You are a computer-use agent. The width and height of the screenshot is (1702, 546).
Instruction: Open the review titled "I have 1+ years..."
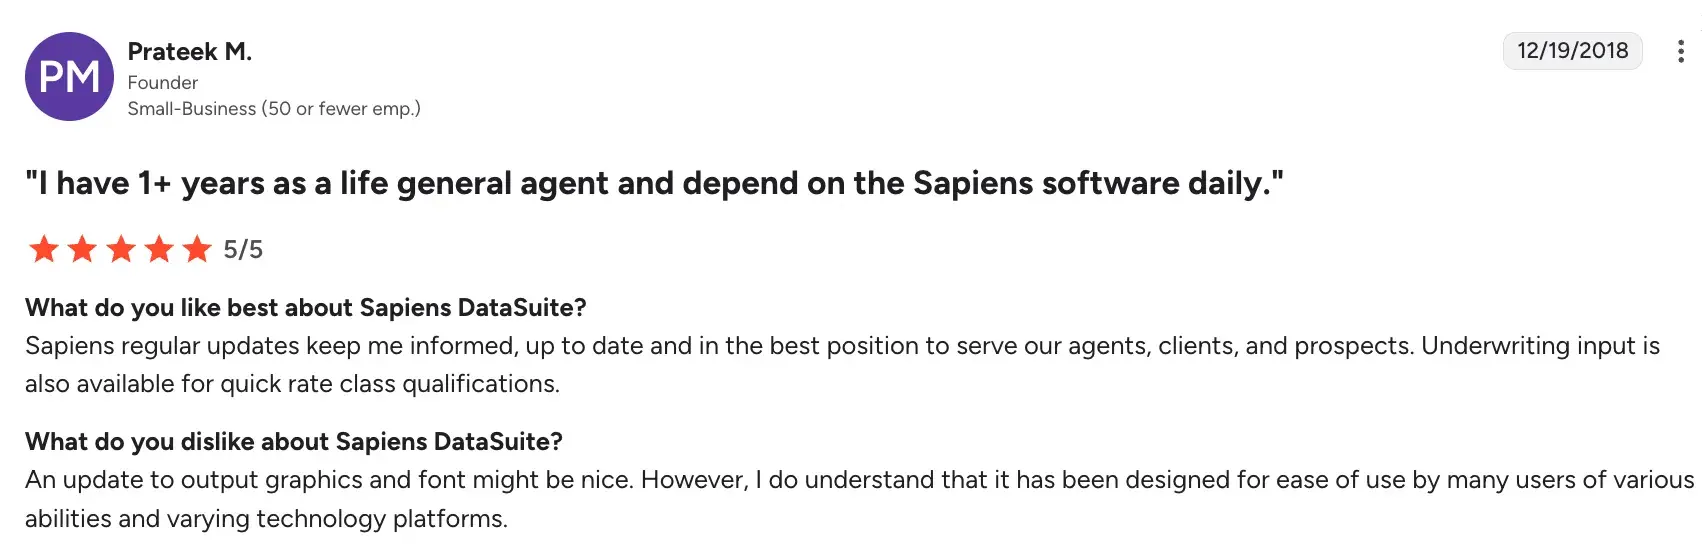pyautogui.click(x=654, y=183)
